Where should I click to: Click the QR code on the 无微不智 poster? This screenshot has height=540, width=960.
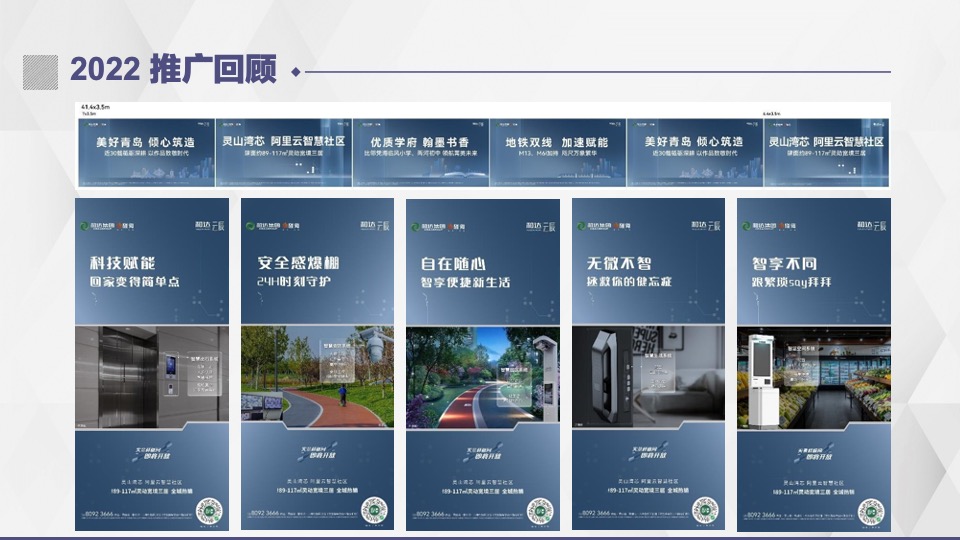(x=705, y=509)
